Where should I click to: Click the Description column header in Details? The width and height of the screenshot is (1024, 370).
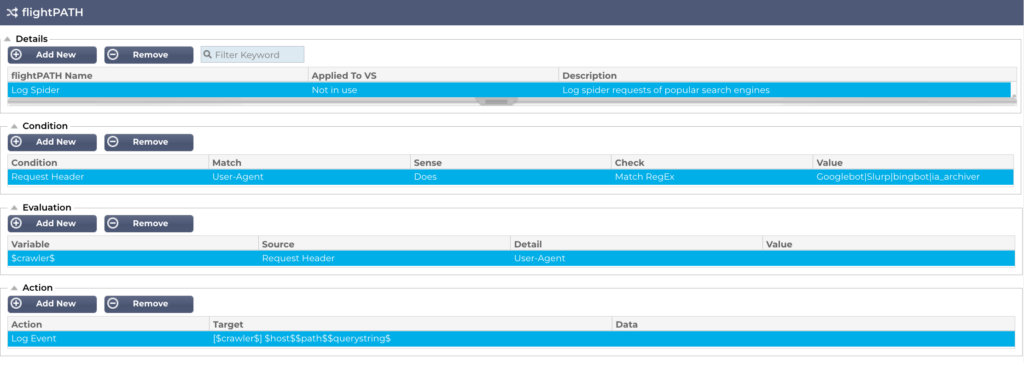pos(788,76)
